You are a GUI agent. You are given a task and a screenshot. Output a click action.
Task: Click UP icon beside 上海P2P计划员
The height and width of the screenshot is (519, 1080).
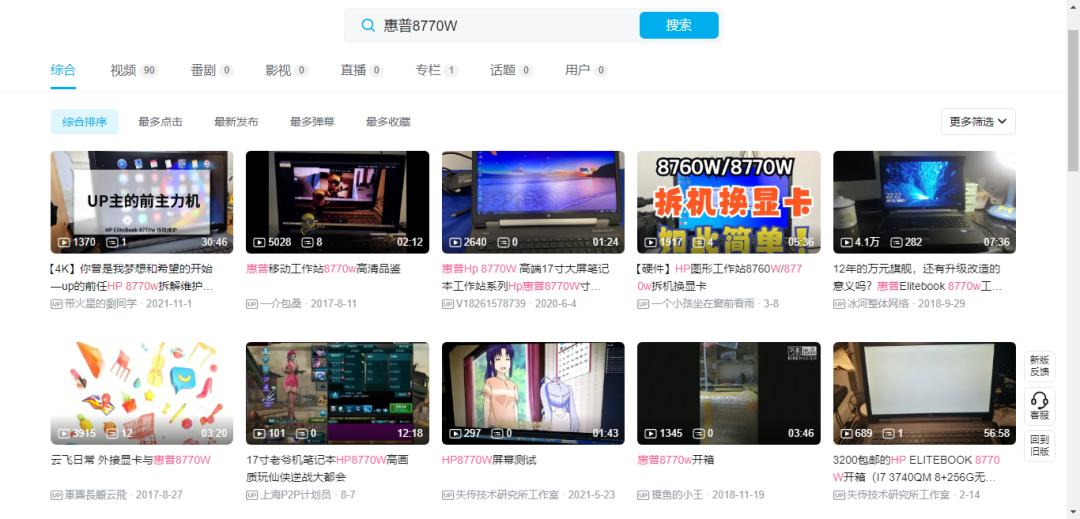pyautogui.click(x=252, y=495)
